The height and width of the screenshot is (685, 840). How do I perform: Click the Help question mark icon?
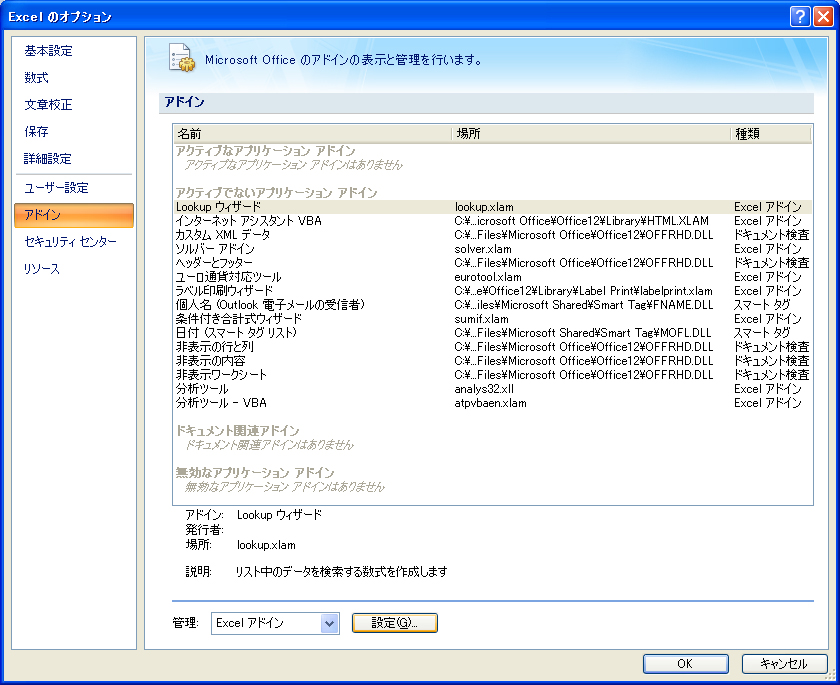coord(799,16)
